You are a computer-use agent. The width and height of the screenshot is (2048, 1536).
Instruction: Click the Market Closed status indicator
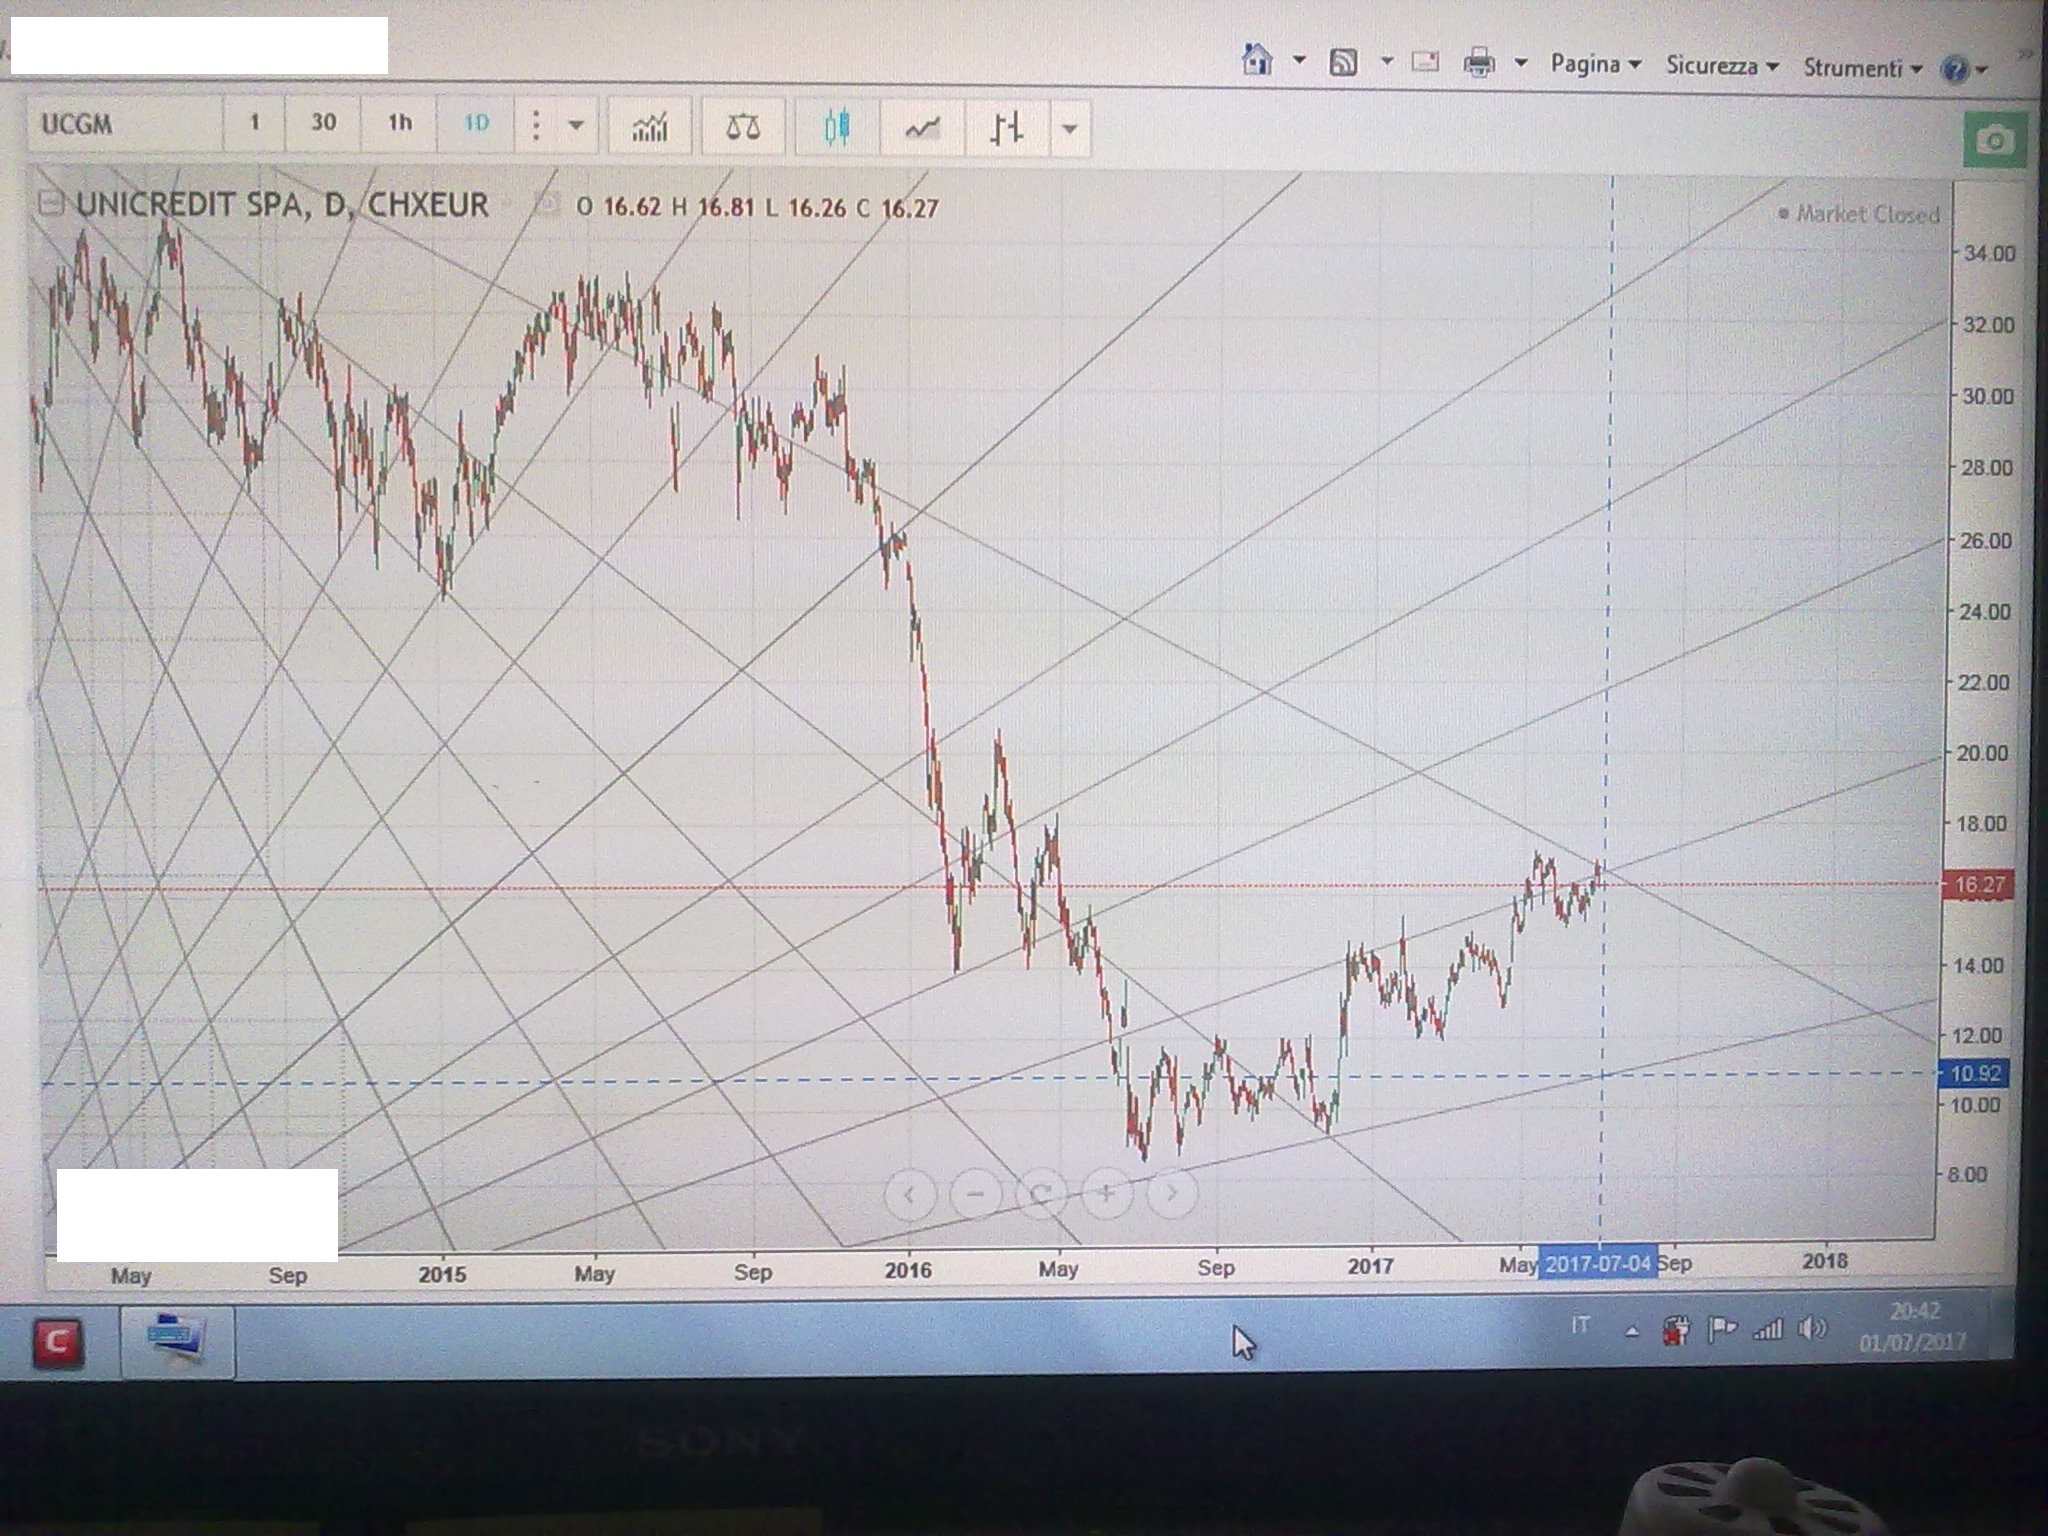pyautogui.click(x=1858, y=214)
